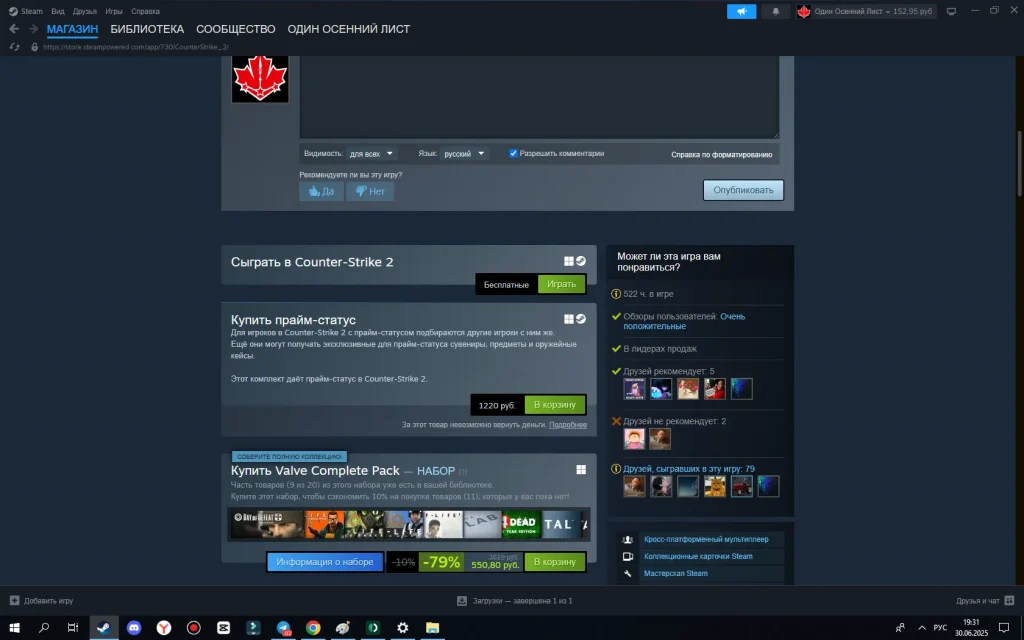This screenshot has height=640, width=1024.
Task: Open the 'Вид' menu
Action: click(x=57, y=11)
